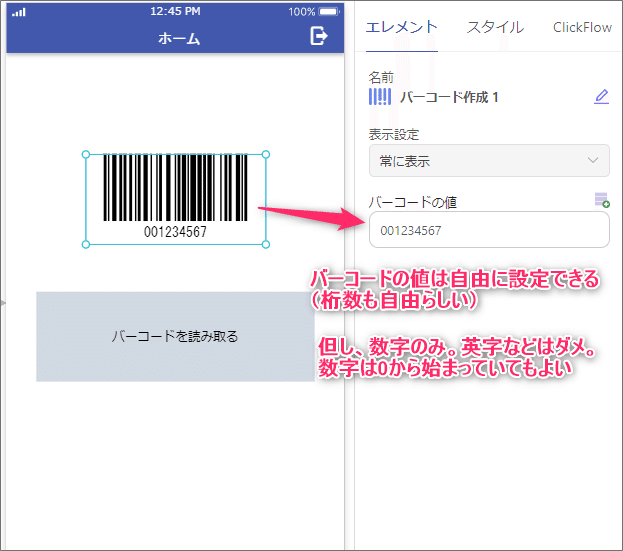This screenshot has height=551, width=623.
Task: Click the バーコードの値 label
Action: coord(412,202)
